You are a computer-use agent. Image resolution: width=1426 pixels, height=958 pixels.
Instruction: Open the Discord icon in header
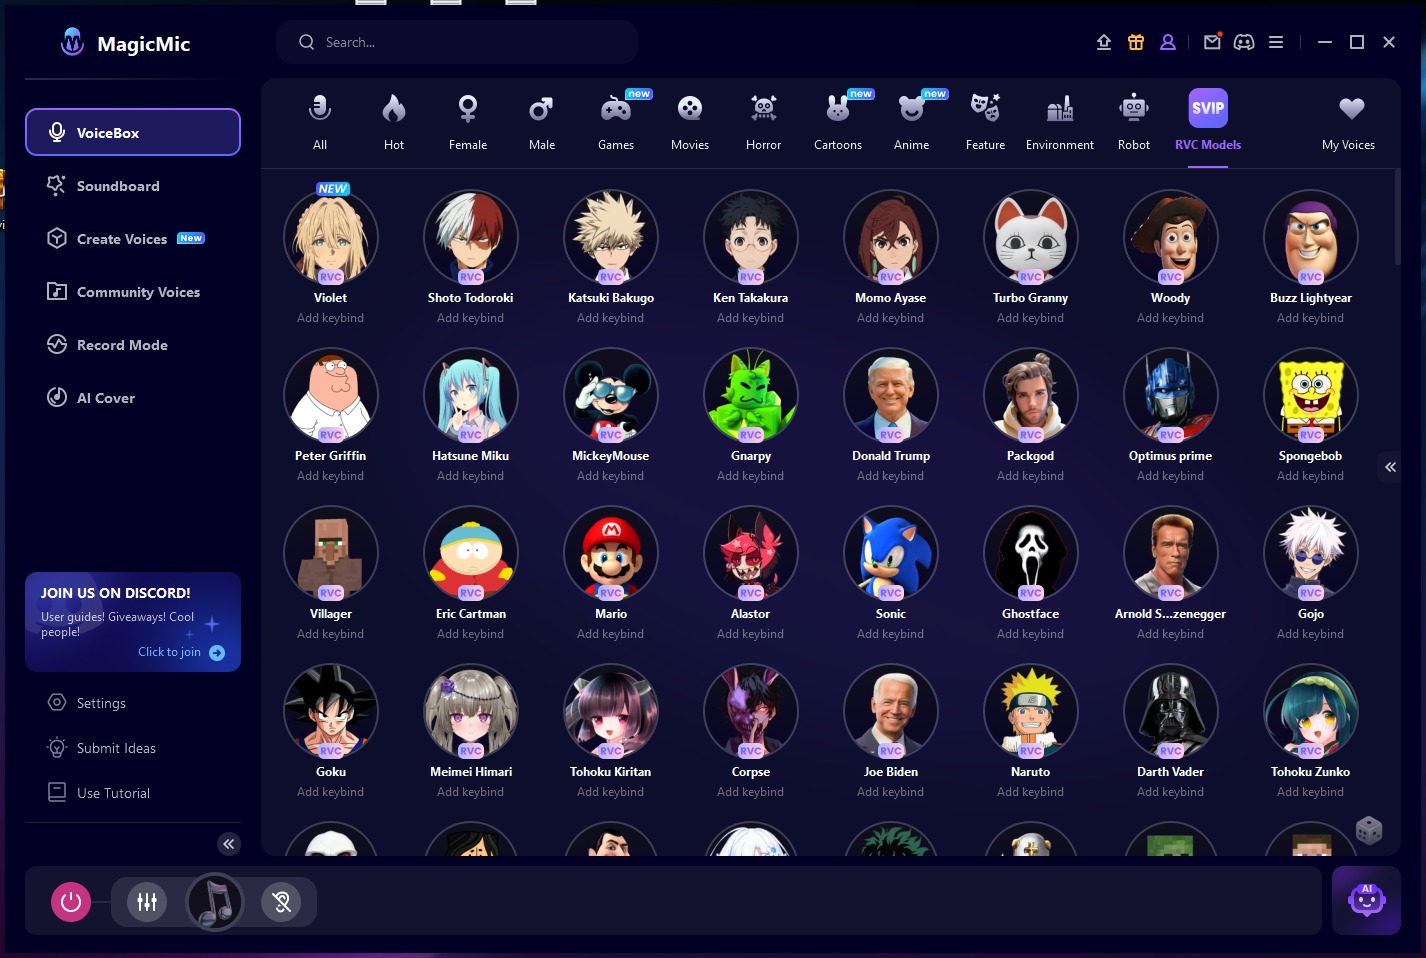(x=1244, y=42)
